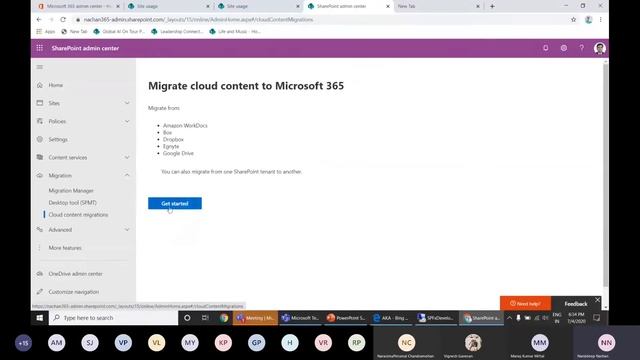Open Microsoft Teams taskbar item
Image resolution: width=640 pixels, height=360 pixels.
(x=300, y=318)
